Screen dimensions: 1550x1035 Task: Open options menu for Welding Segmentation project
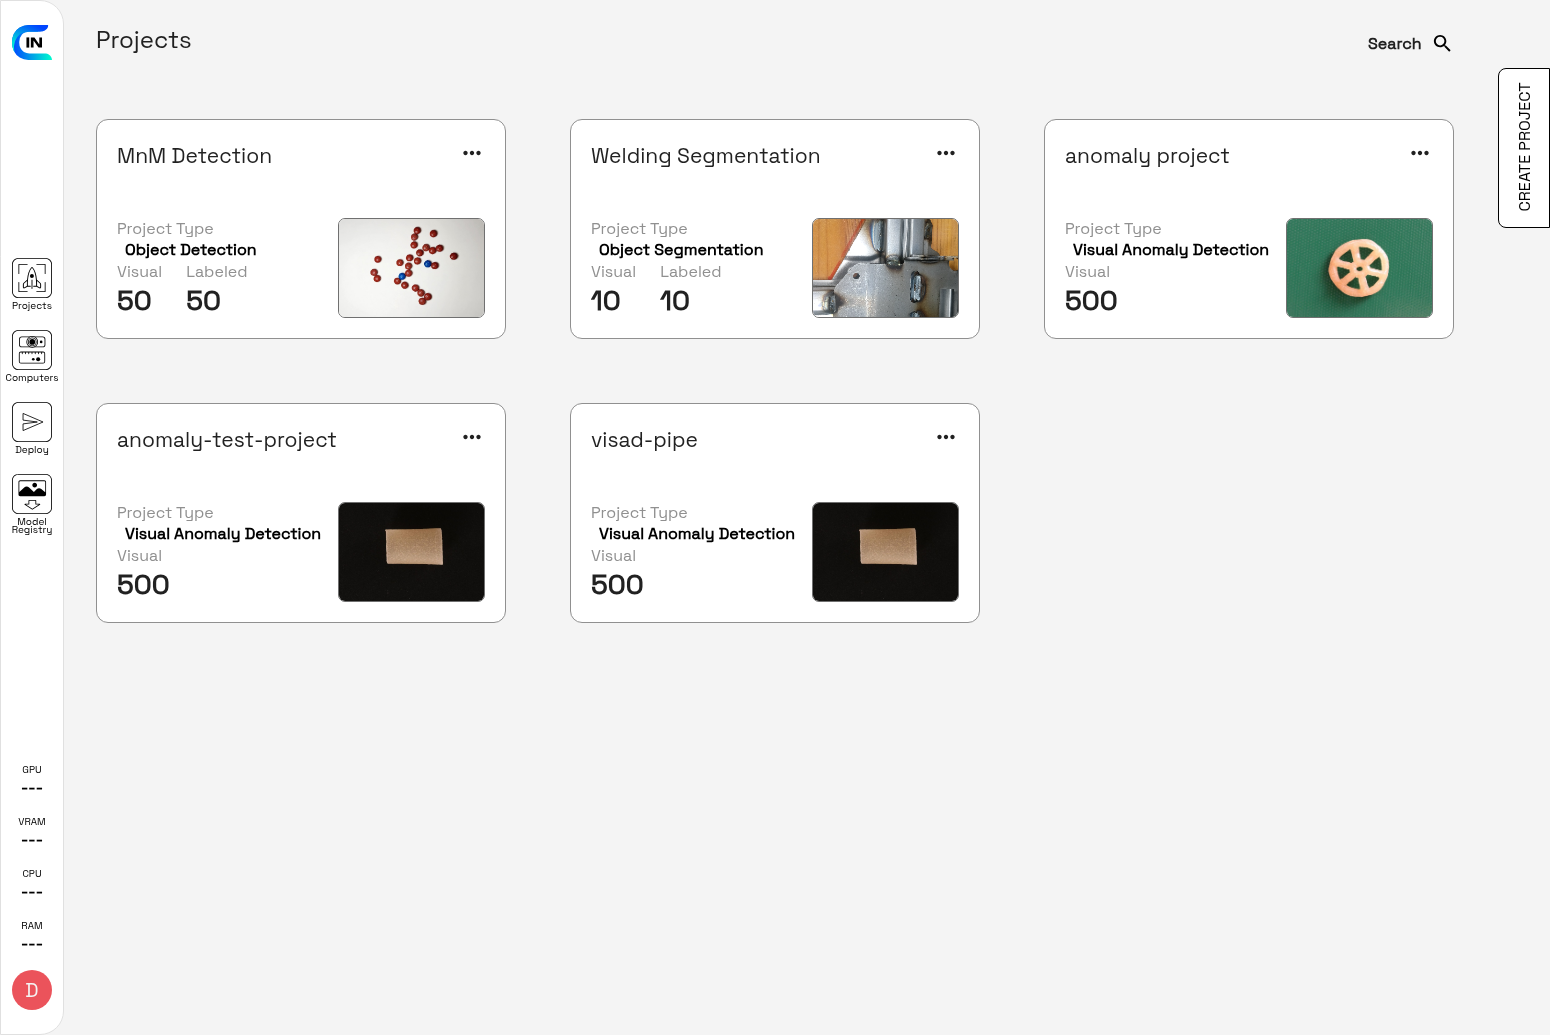click(945, 153)
